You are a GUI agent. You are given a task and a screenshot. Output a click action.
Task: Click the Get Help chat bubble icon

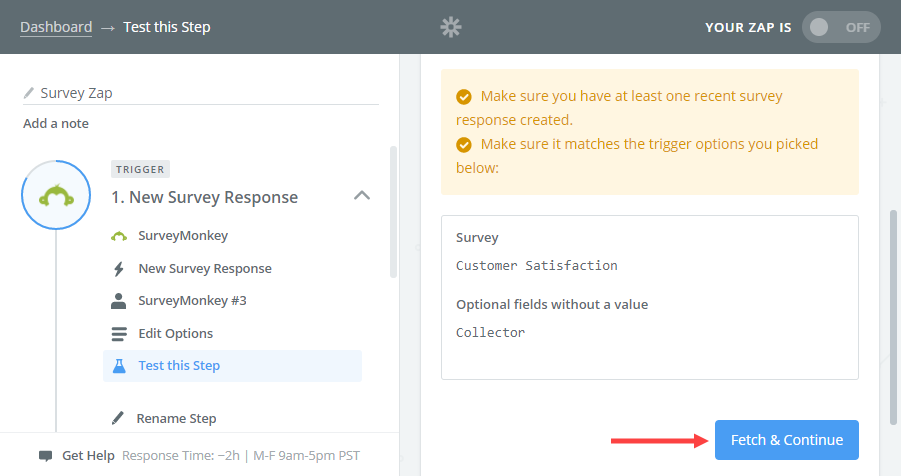[45, 456]
